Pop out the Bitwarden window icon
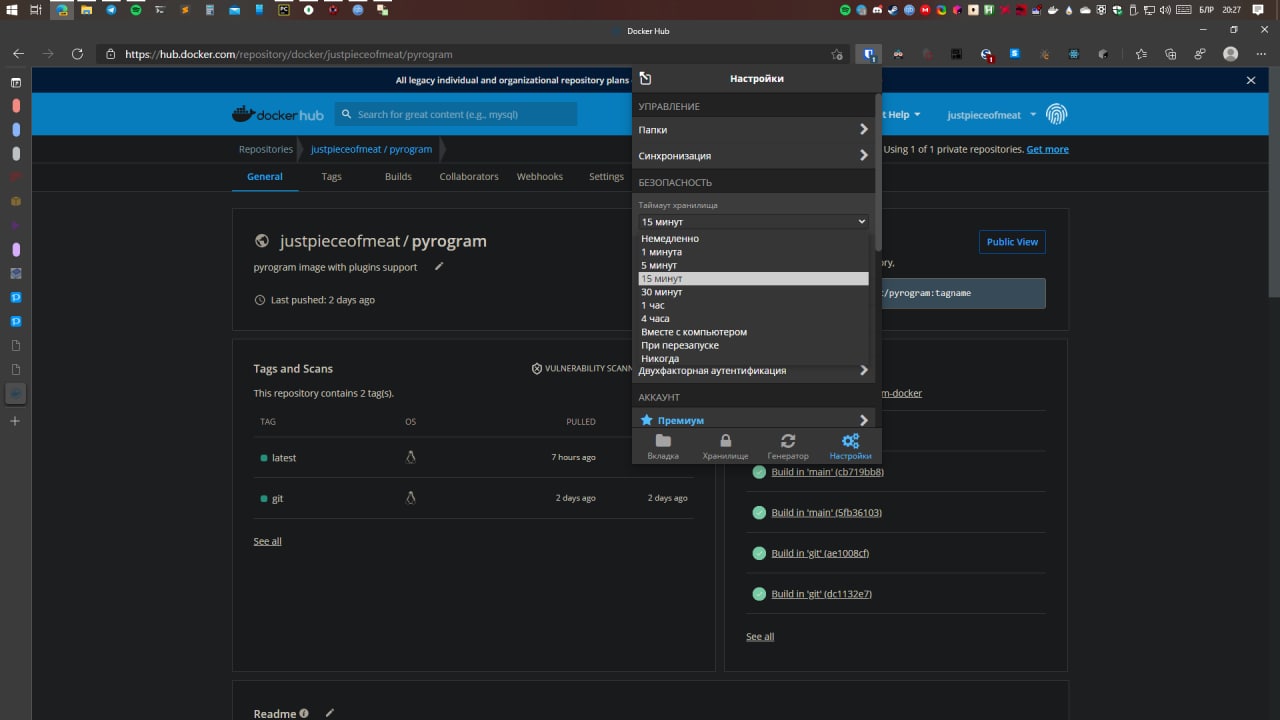Viewport: 1280px width, 720px height. [x=645, y=79]
